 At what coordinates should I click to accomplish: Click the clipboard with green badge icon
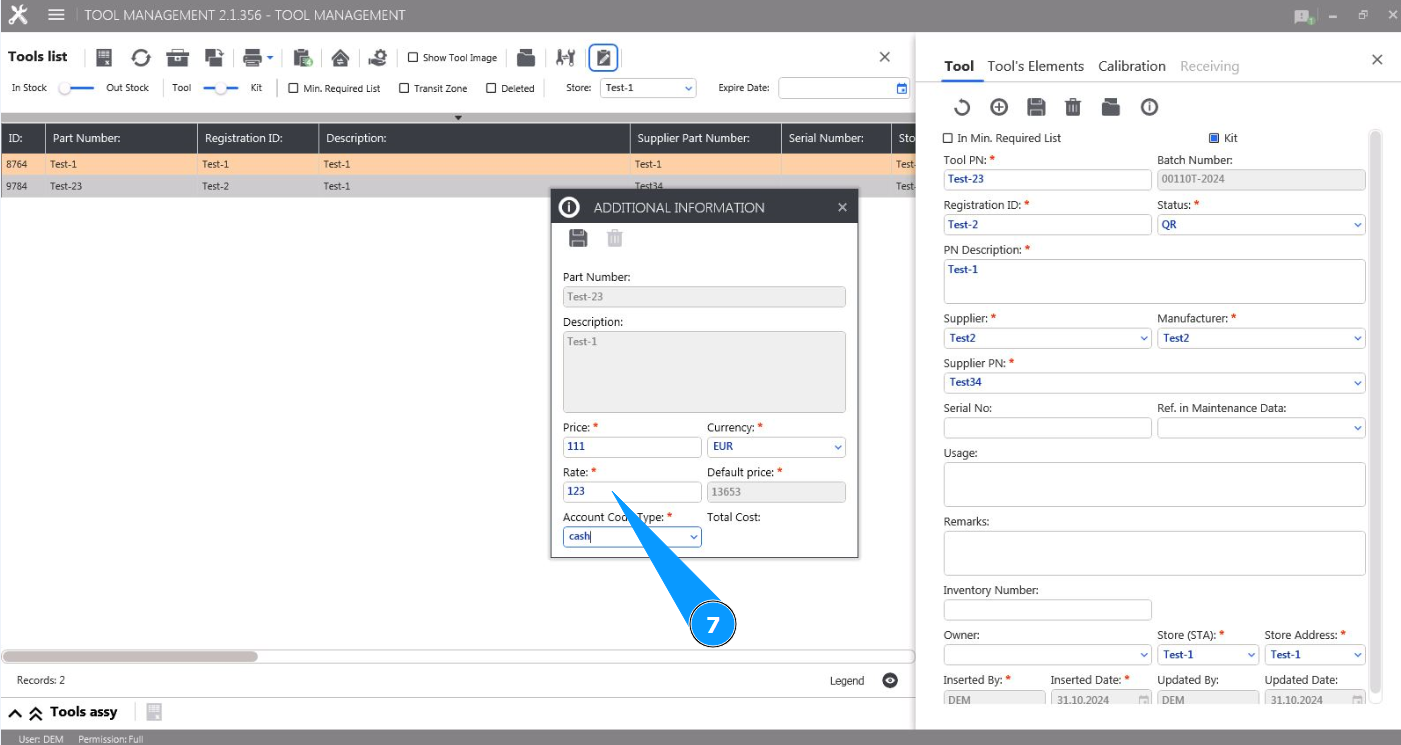303,57
